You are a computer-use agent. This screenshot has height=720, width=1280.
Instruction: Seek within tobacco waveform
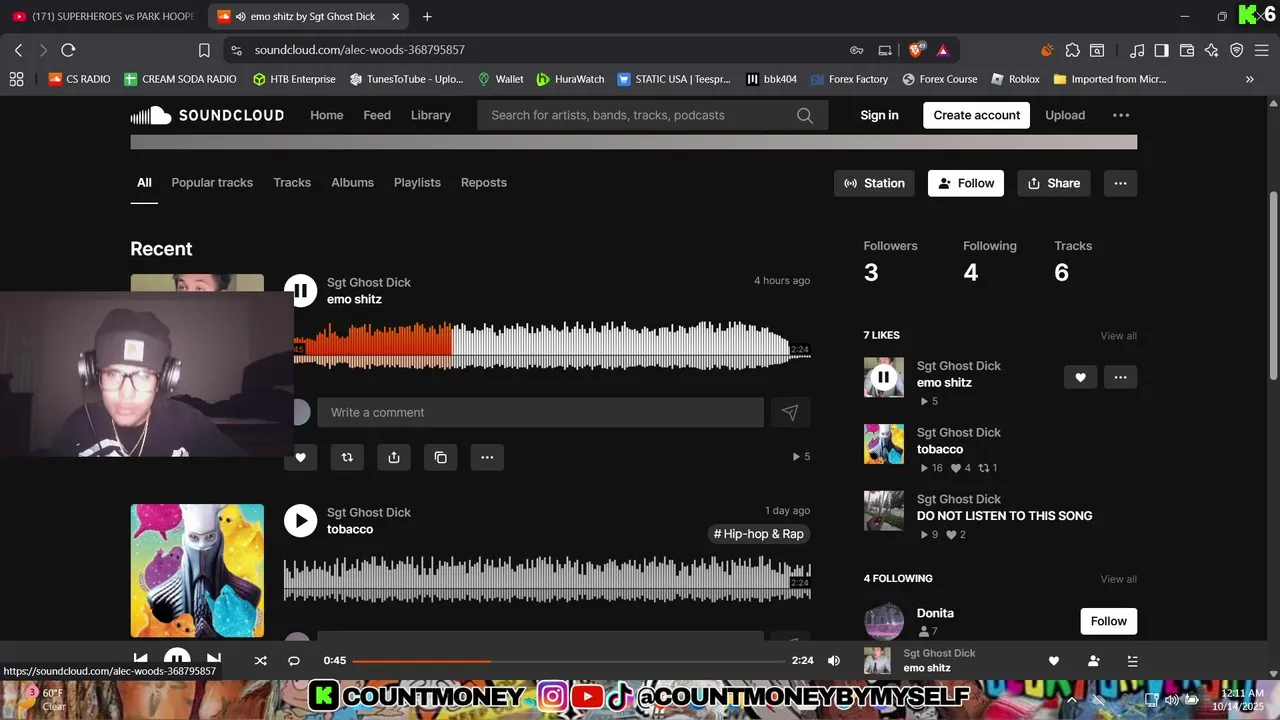coord(547,580)
